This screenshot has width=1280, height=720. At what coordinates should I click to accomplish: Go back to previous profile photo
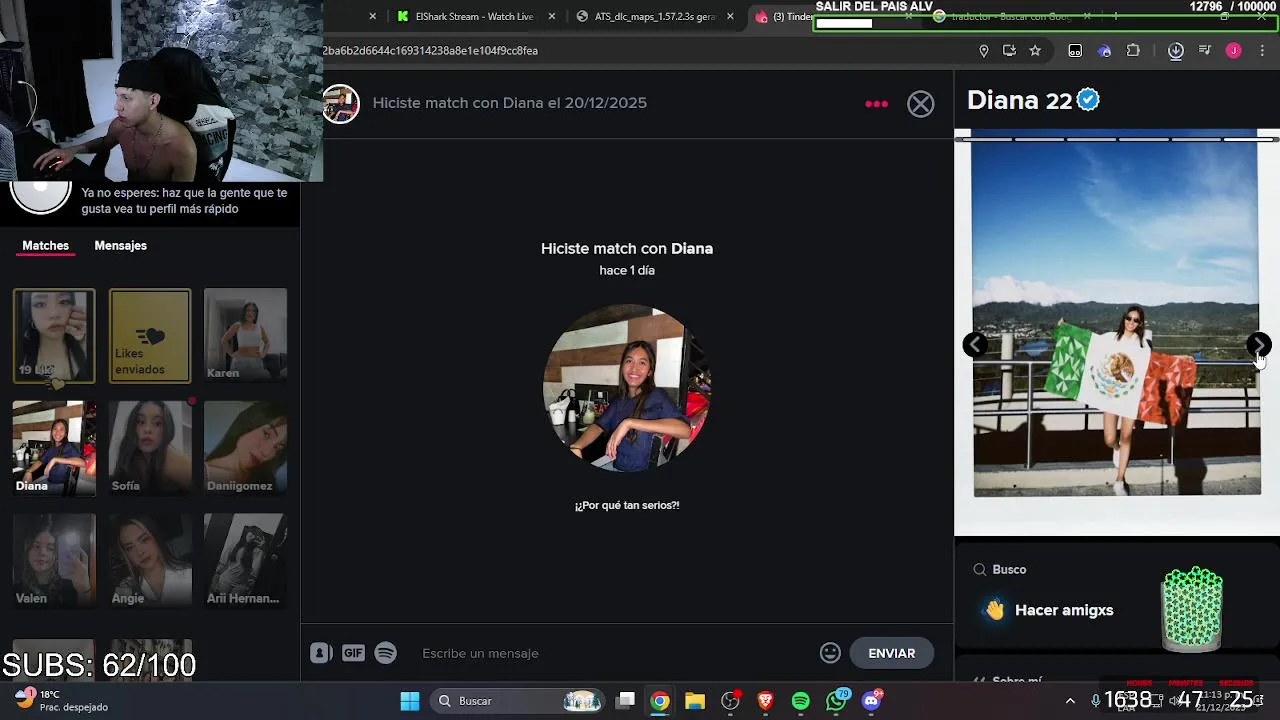point(975,345)
